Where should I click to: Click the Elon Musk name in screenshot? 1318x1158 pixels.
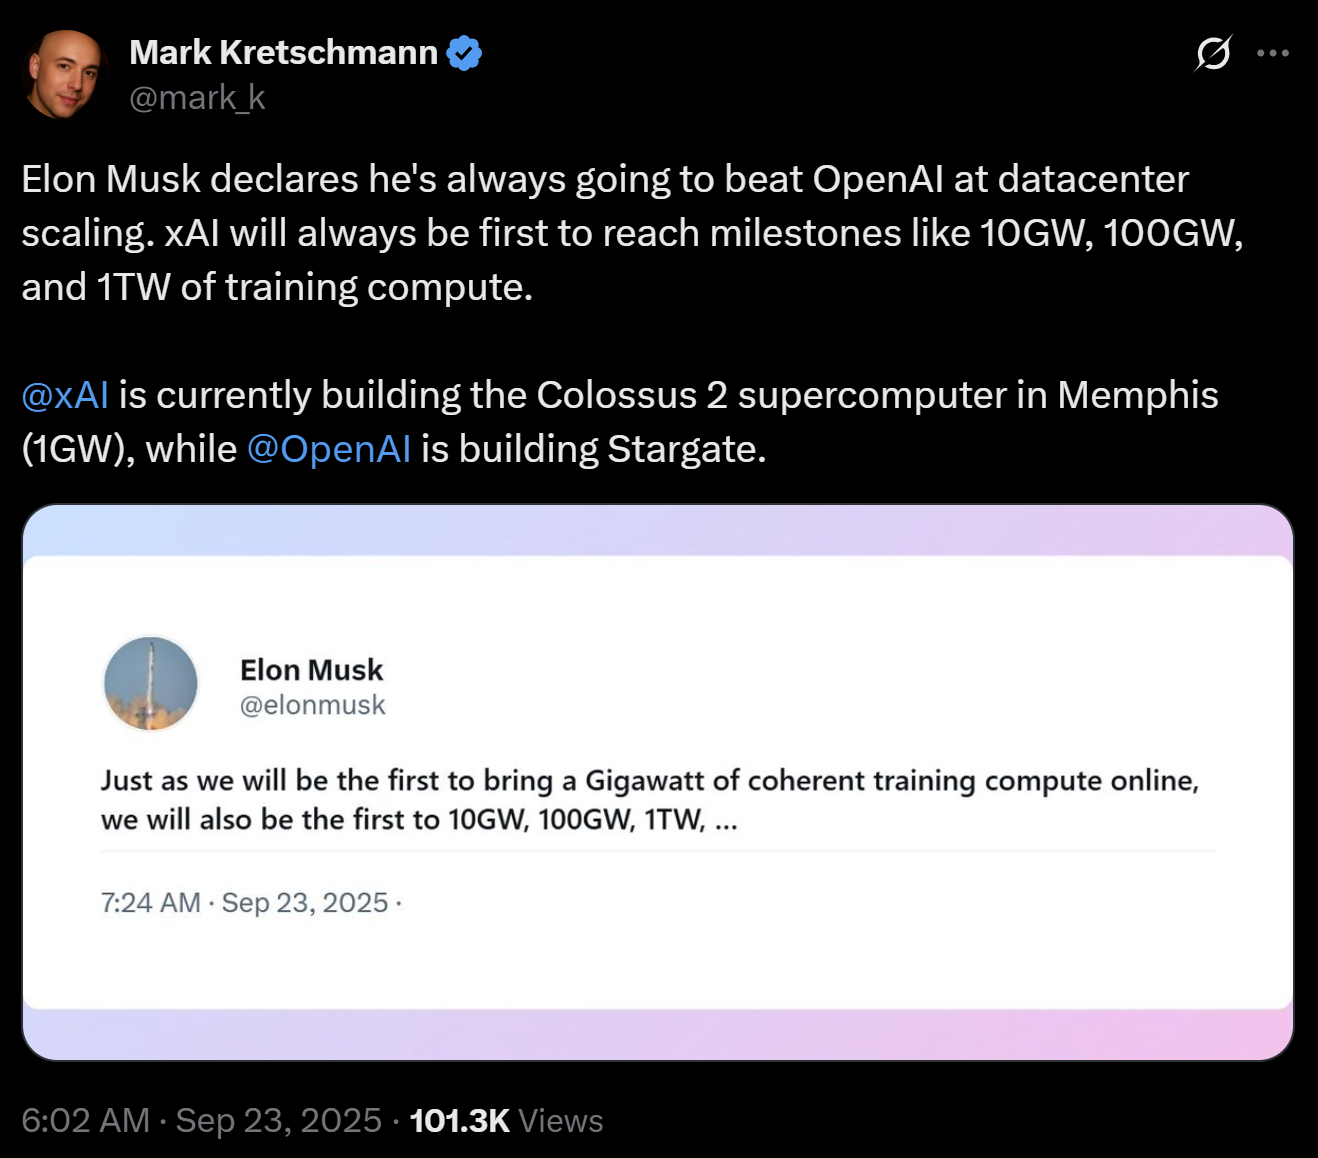point(311,670)
